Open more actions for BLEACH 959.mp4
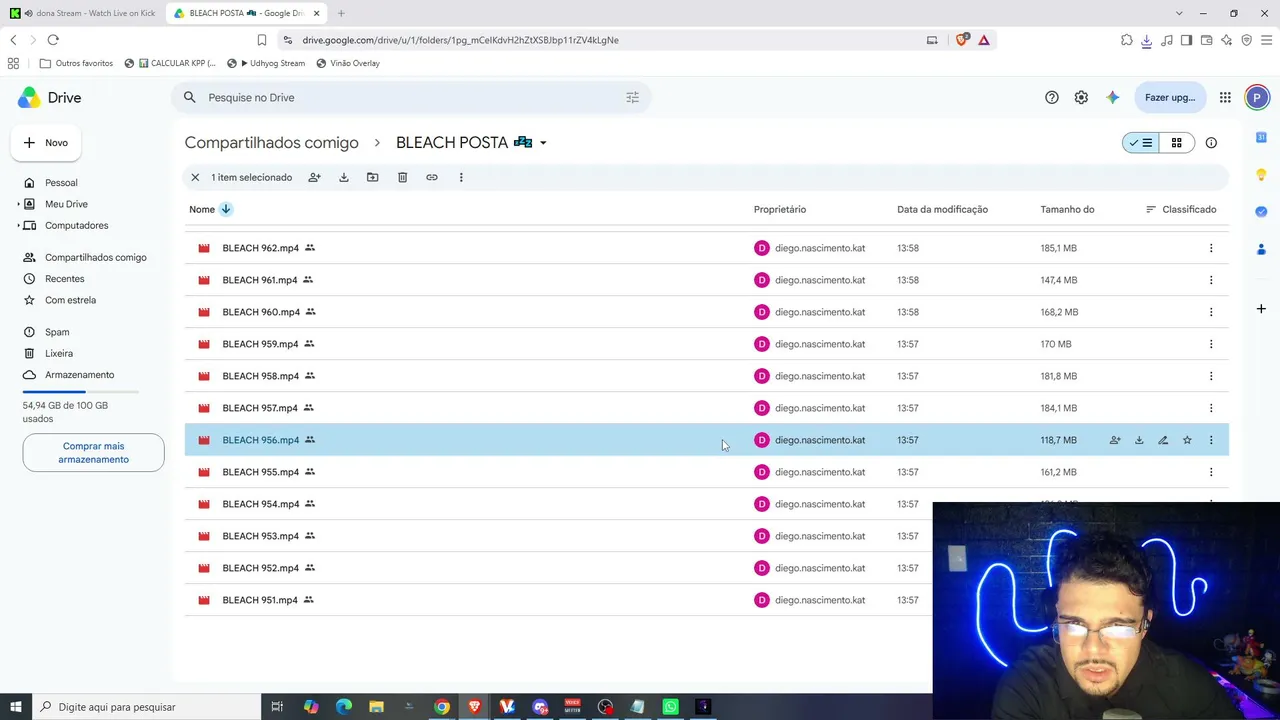The height and width of the screenshot is (720, 1280). click(1211, 344)
